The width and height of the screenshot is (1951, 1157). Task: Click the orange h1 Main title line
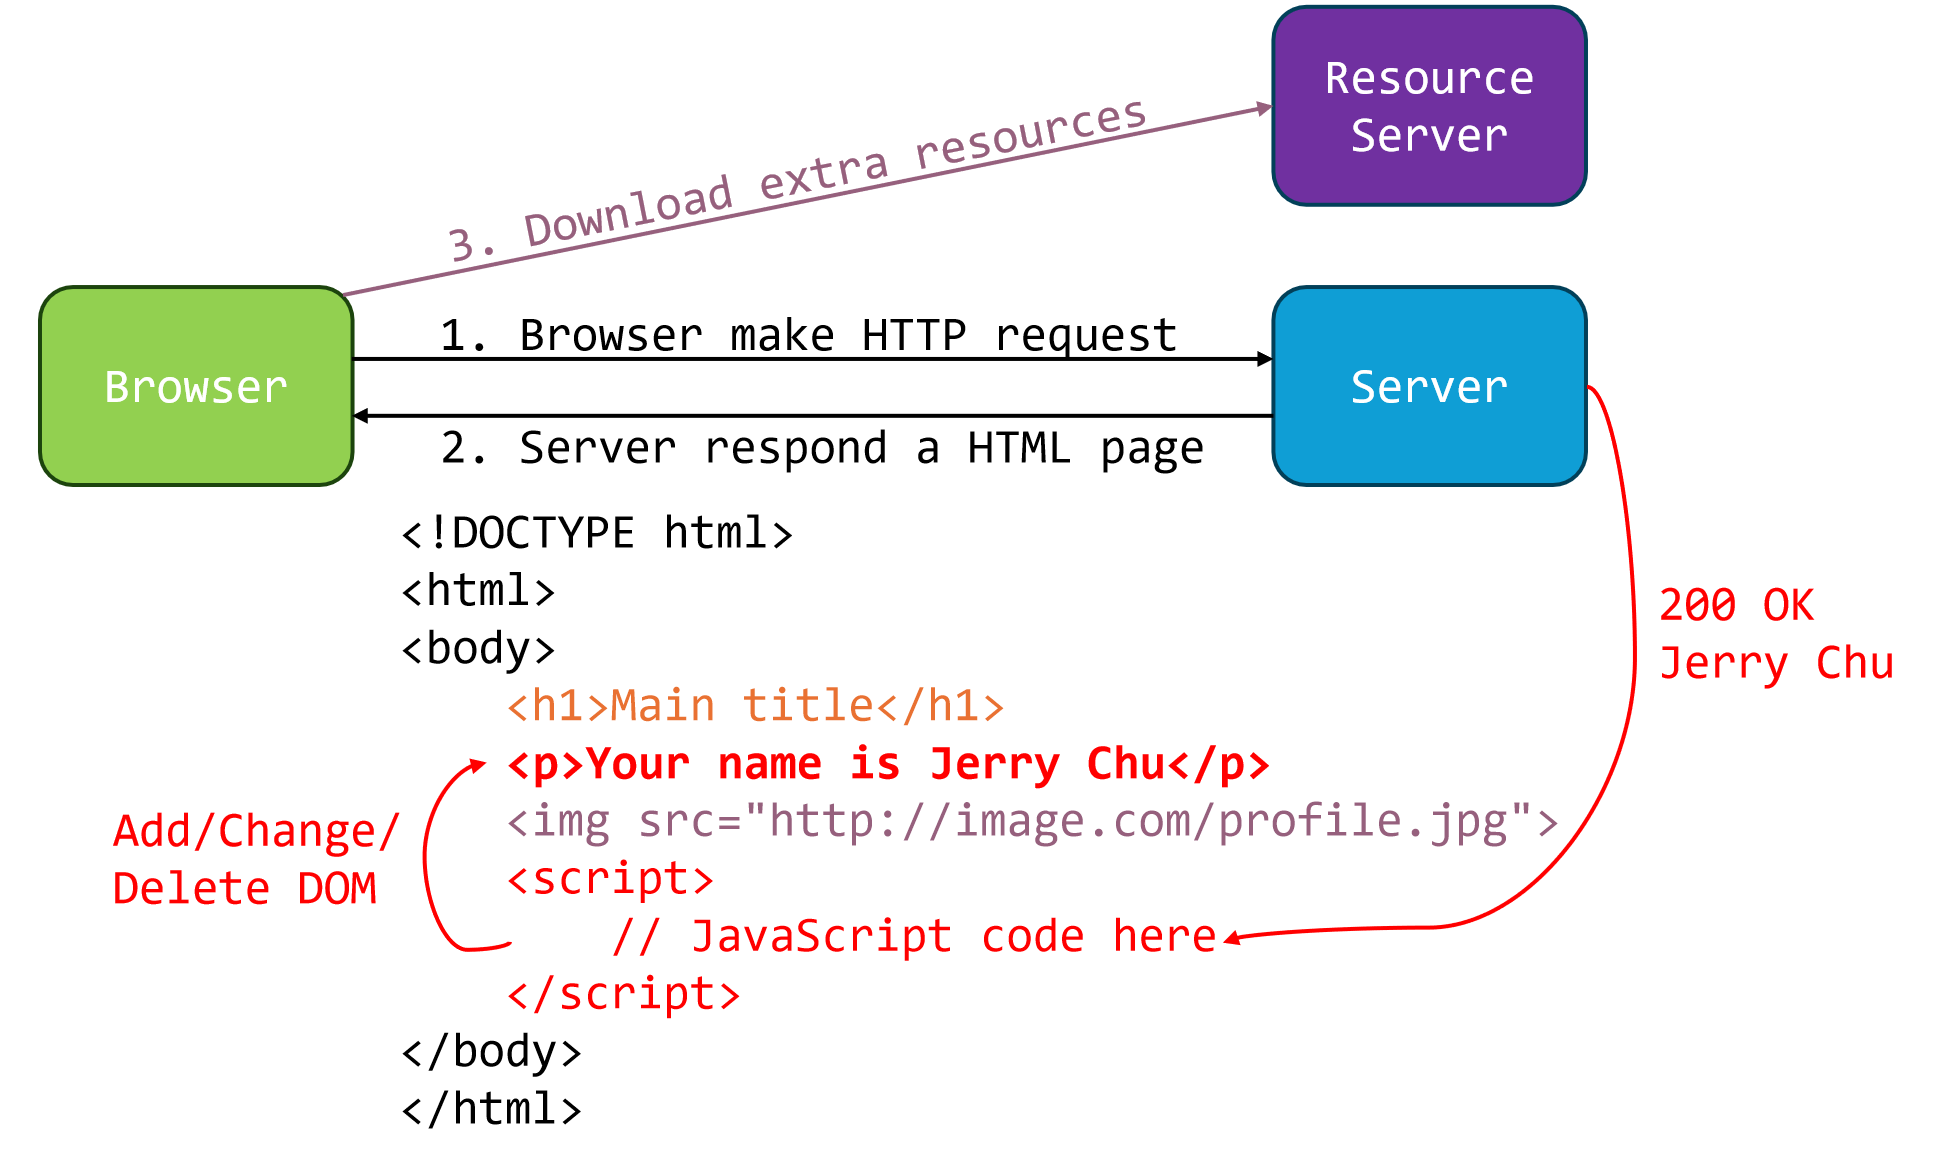tap(755, 706)
